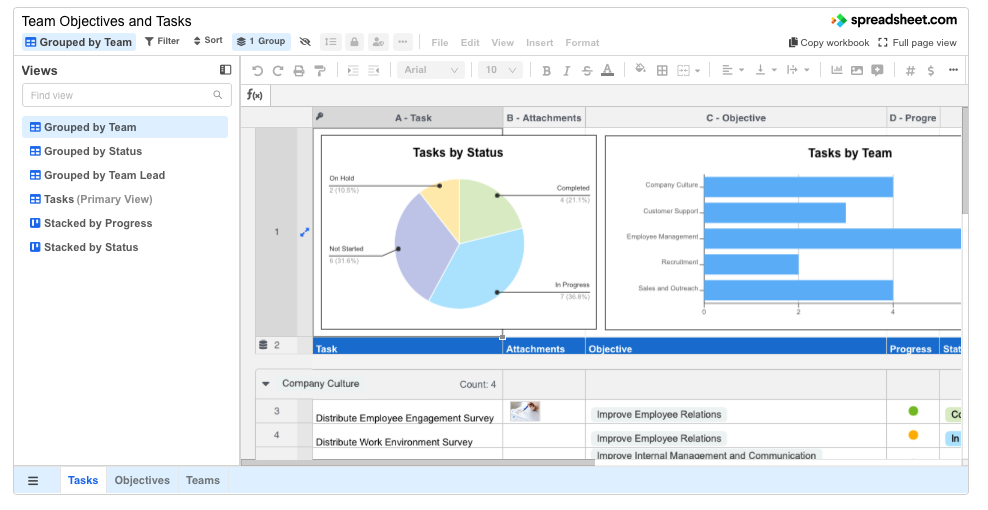Open the Format menu
This screenshot has width=988, height=510.
582,43
